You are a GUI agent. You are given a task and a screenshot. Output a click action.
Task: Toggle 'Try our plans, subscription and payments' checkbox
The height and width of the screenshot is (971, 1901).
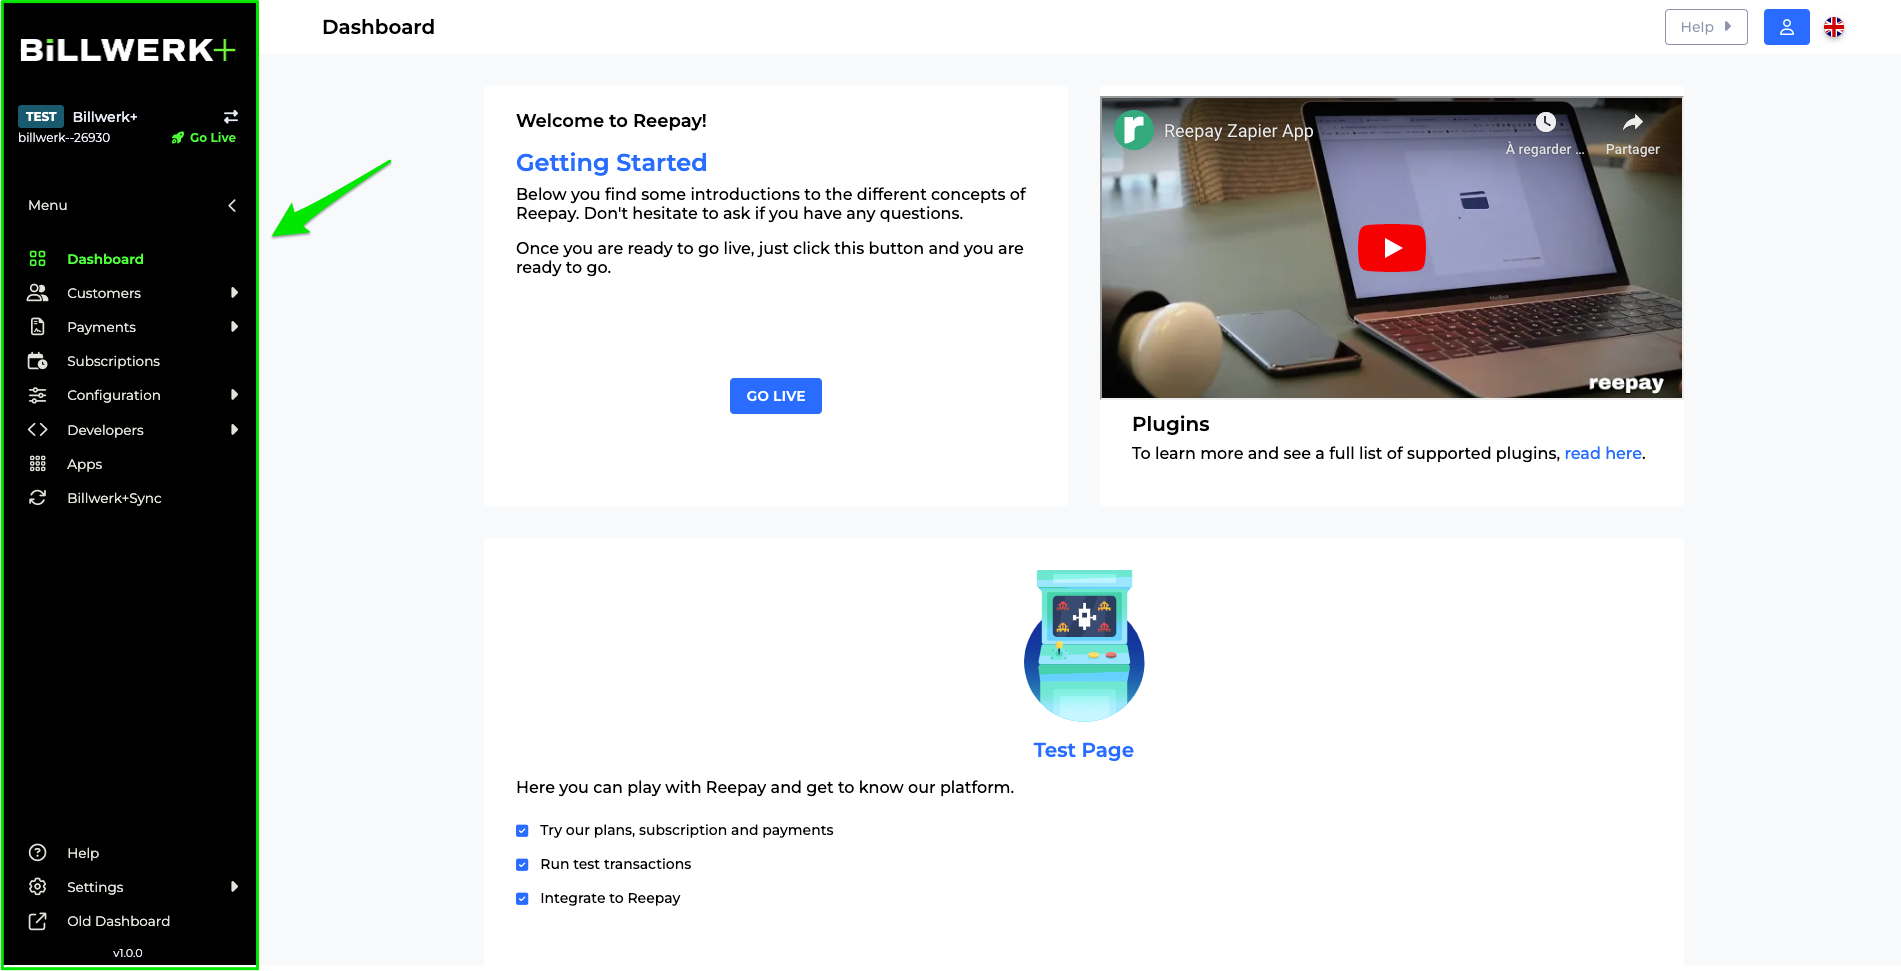(x=522, y=830)
